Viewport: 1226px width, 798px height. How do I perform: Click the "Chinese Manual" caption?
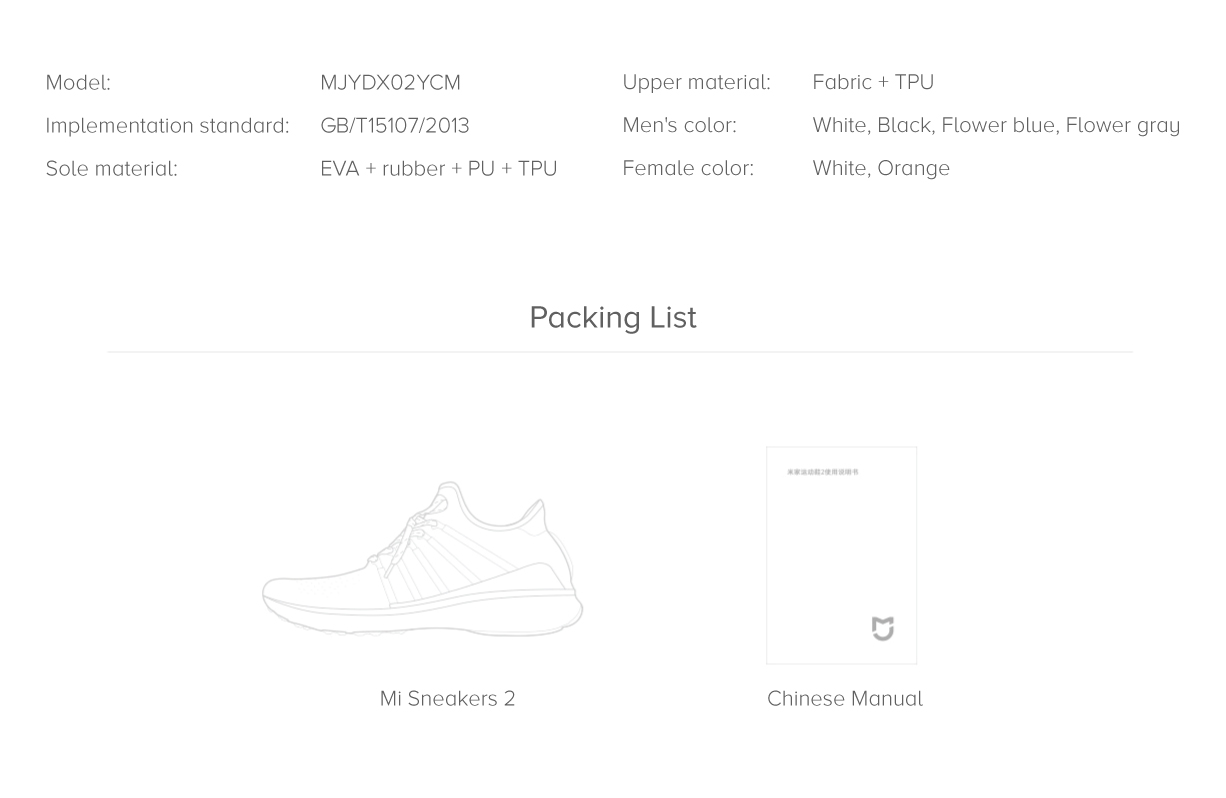pyautogui.click(x=844, y=698)
